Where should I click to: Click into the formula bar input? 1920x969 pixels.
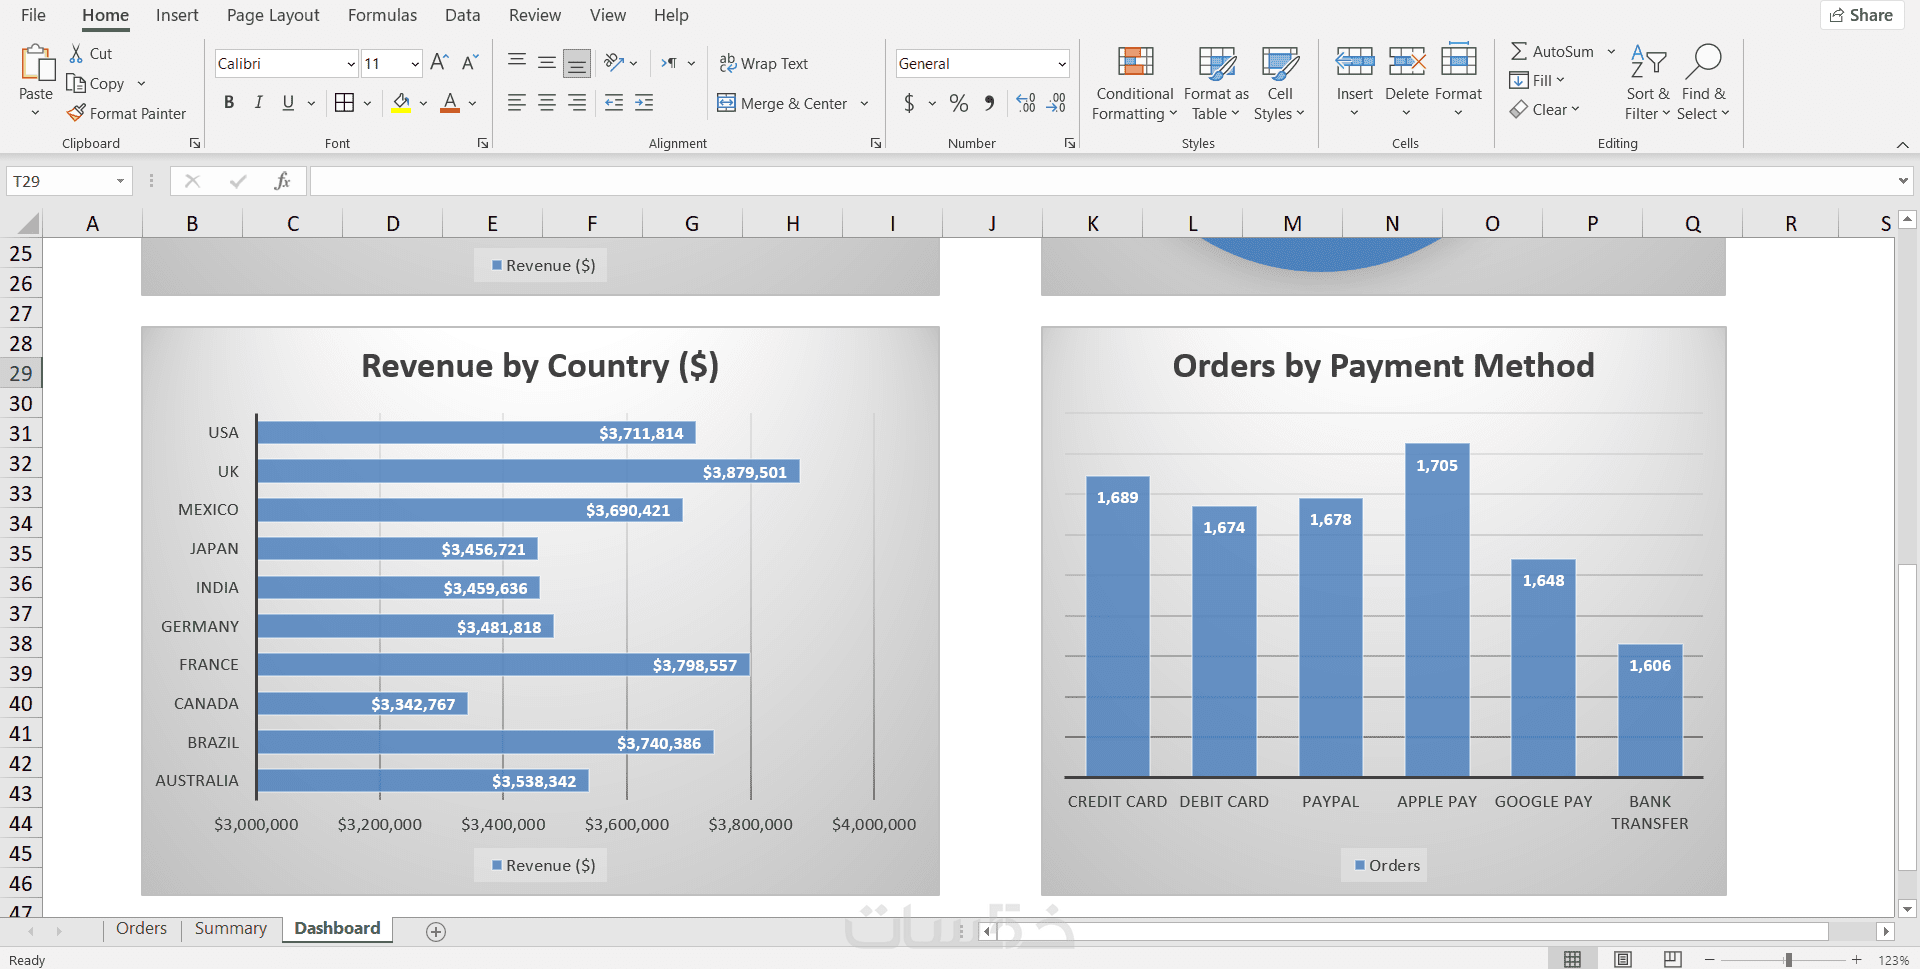(x=1102, y=181)
